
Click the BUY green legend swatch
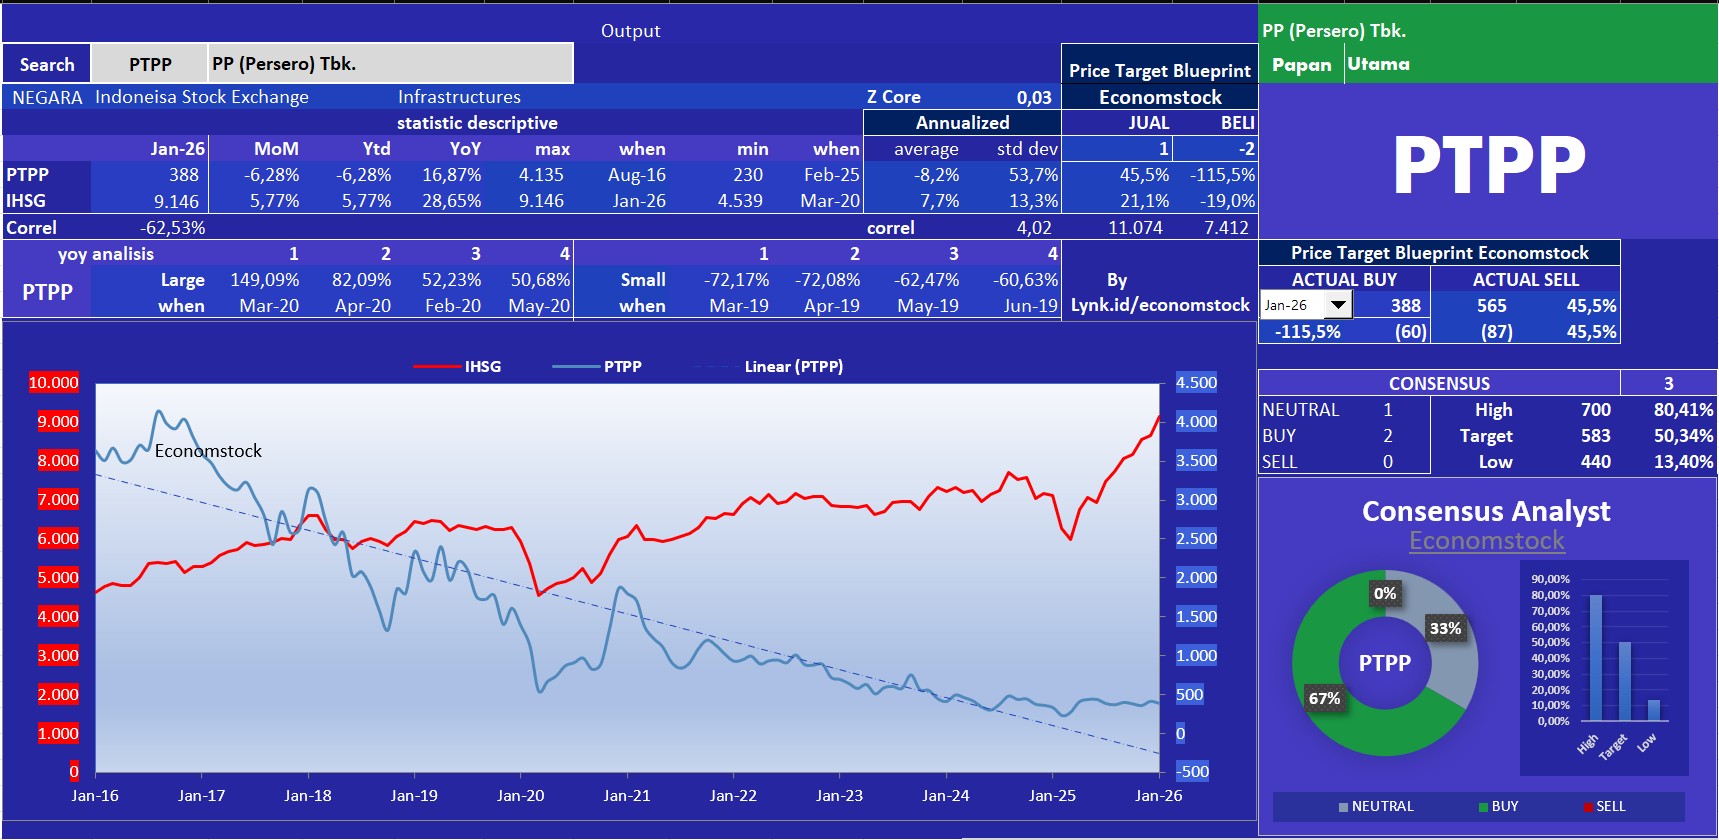pos(1484,807)
